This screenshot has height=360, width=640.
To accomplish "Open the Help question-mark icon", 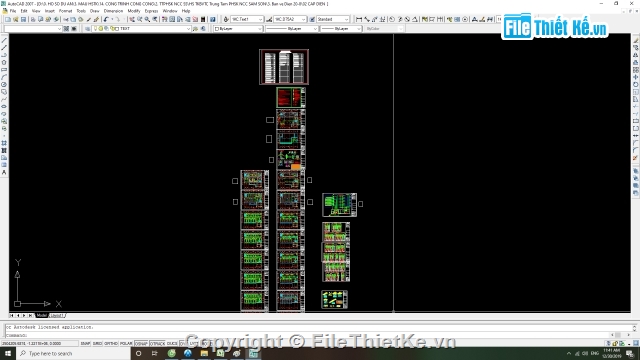I will pos(213,19).
